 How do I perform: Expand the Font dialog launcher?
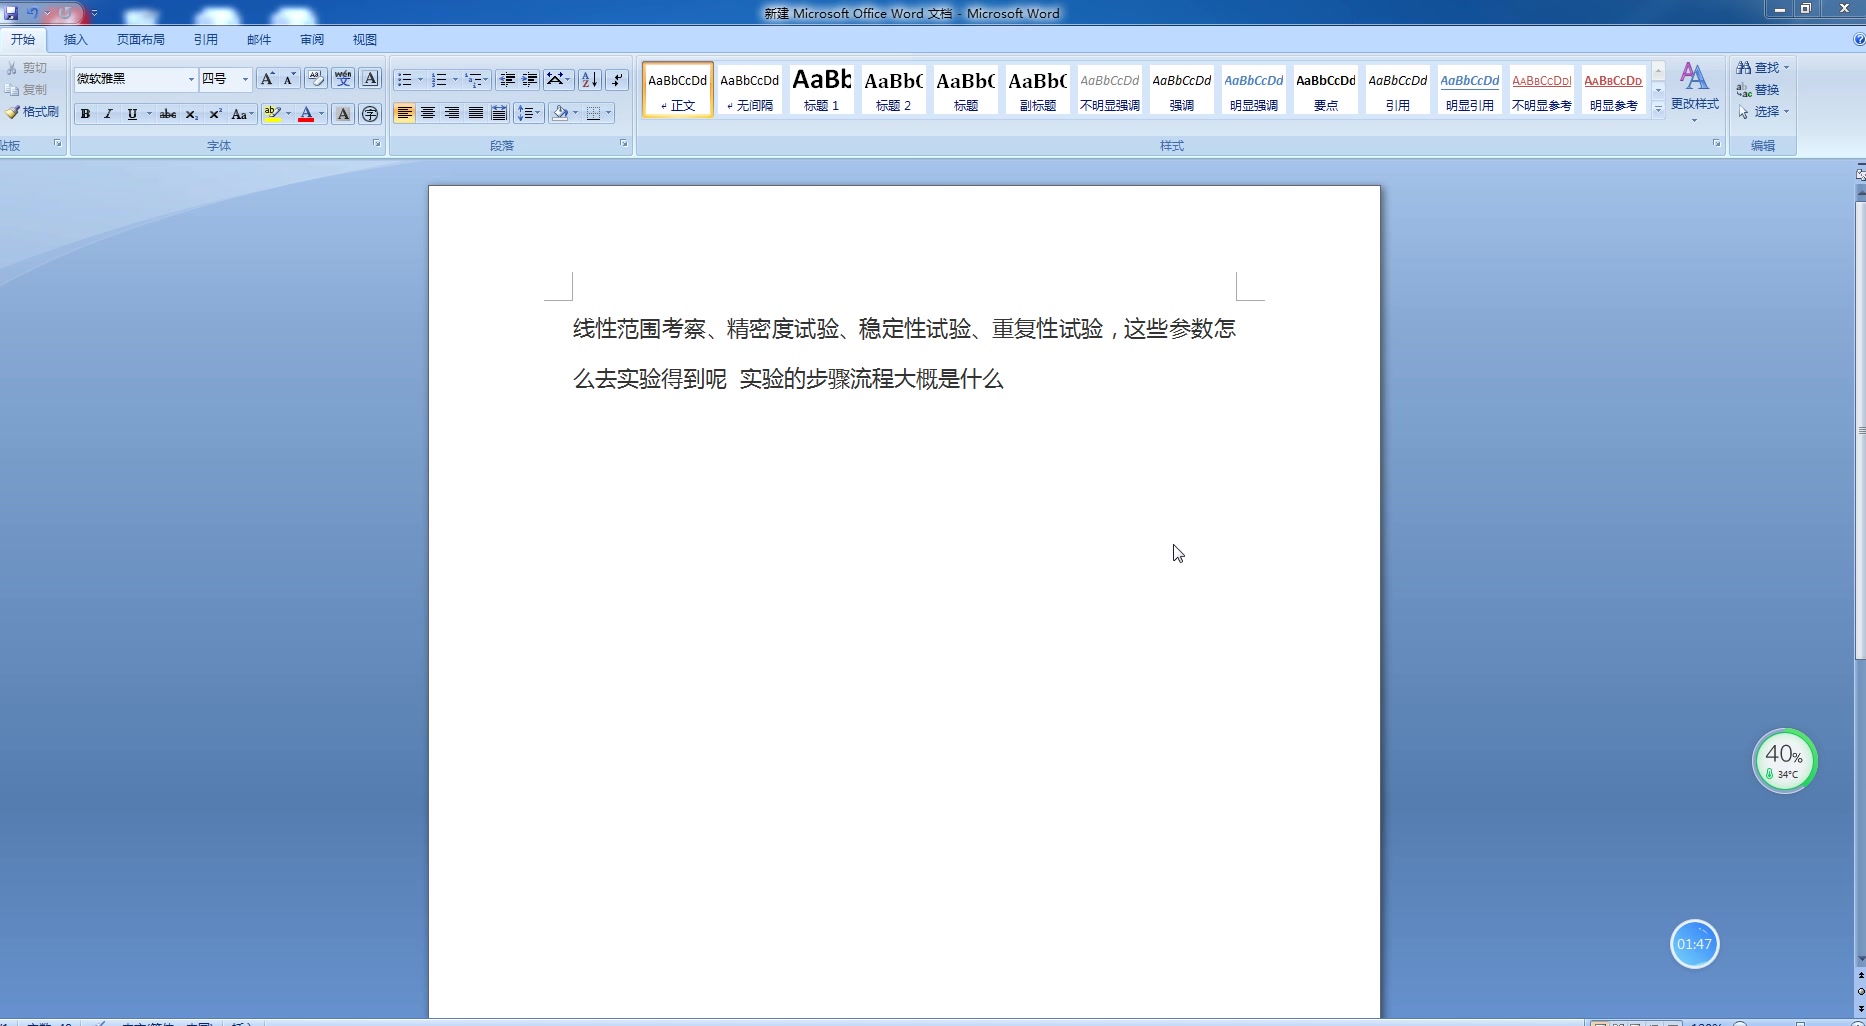coord(377,144)
